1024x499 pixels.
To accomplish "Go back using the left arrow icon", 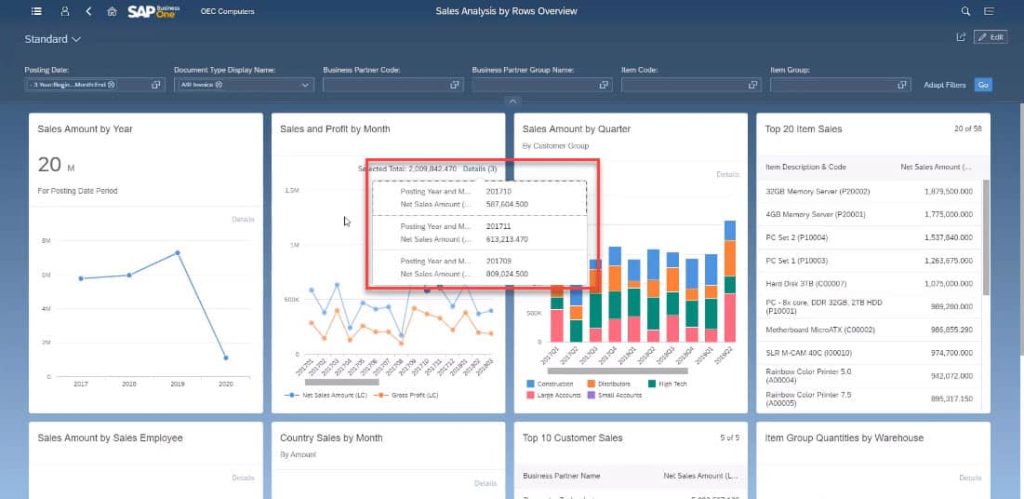I will tap(88, 11).
